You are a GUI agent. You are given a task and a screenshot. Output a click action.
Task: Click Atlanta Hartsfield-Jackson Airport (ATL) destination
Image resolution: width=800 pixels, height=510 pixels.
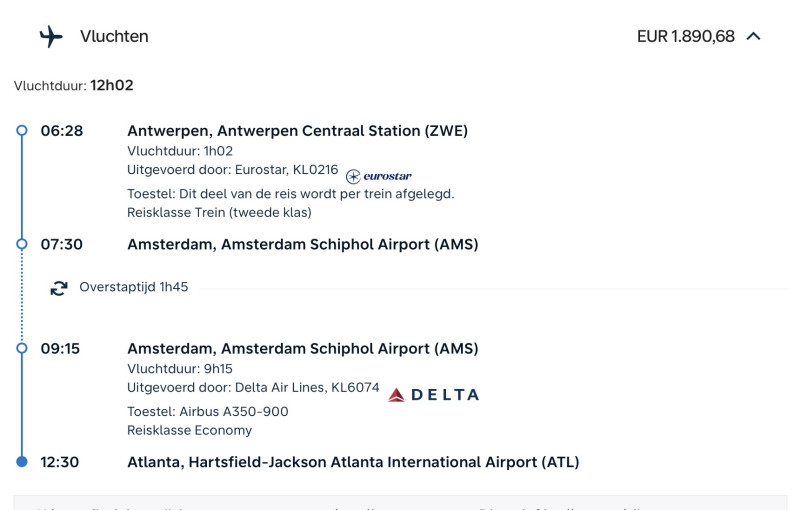point(353,462)
